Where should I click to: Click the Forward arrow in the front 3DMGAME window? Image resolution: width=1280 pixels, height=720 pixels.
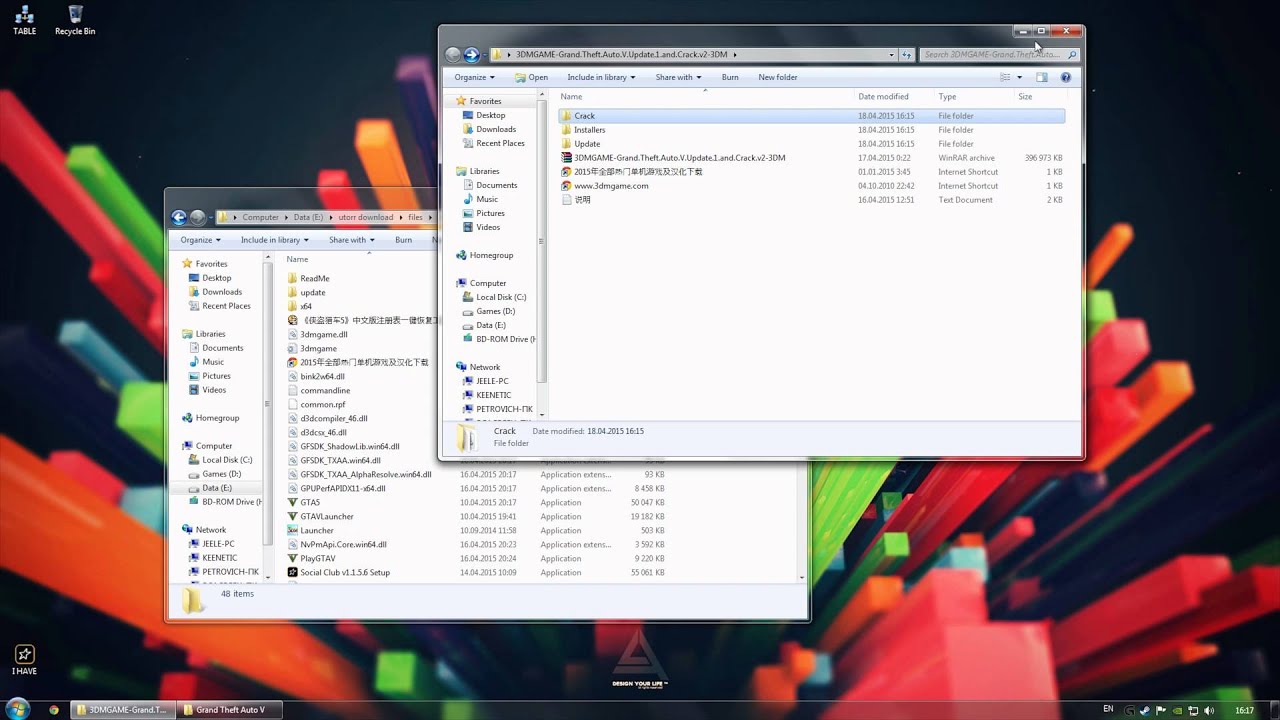point(472,55)
